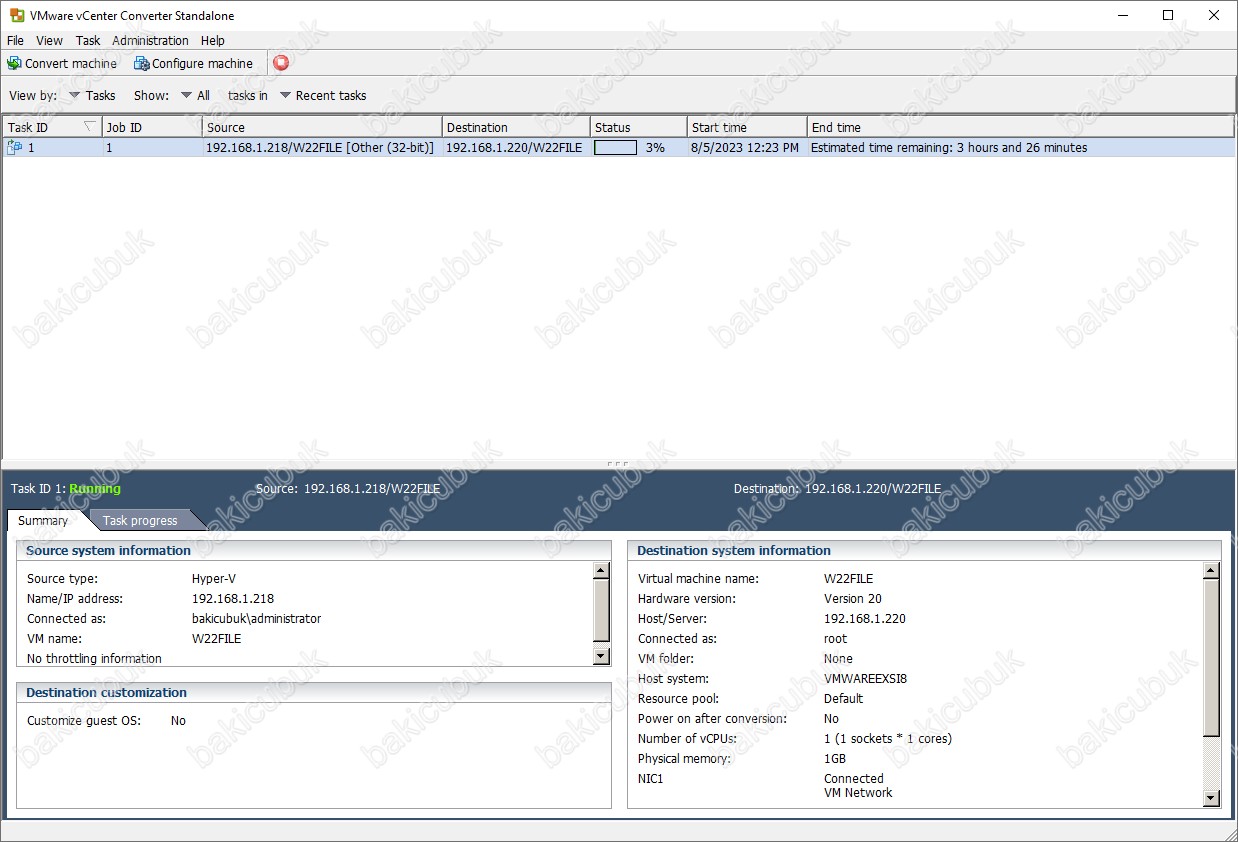This screenshot has height=842, width=1238.
Task: Sort by the Status column header
Action: coord(639,127)
